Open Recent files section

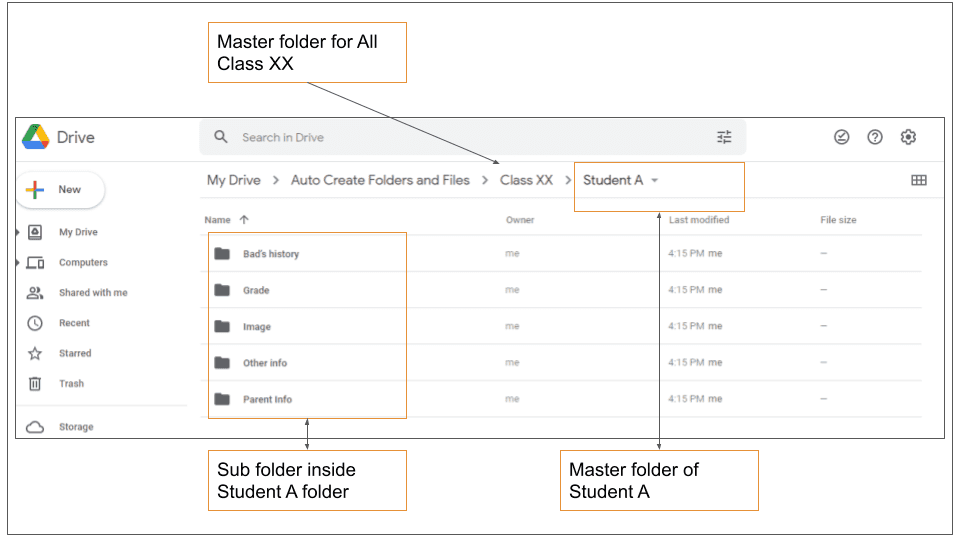[x=74, y=324]
